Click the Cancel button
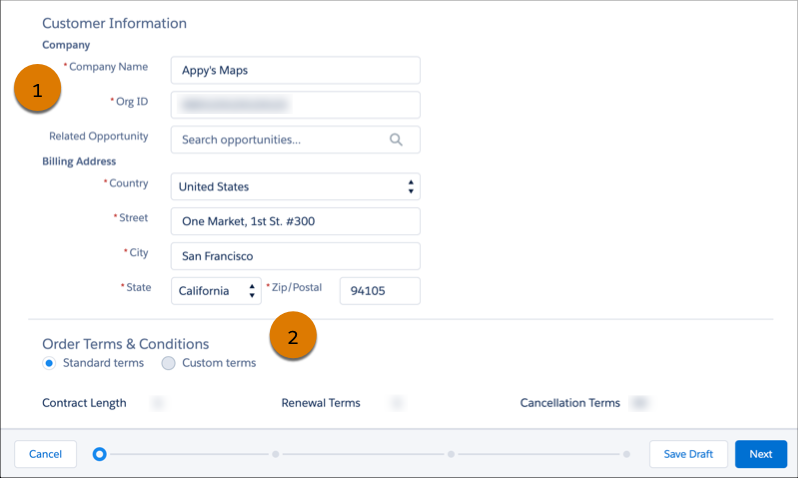Image resolution: width=798 pixels, height=478 pixels. pyautogui.click(x=45, y=454)
